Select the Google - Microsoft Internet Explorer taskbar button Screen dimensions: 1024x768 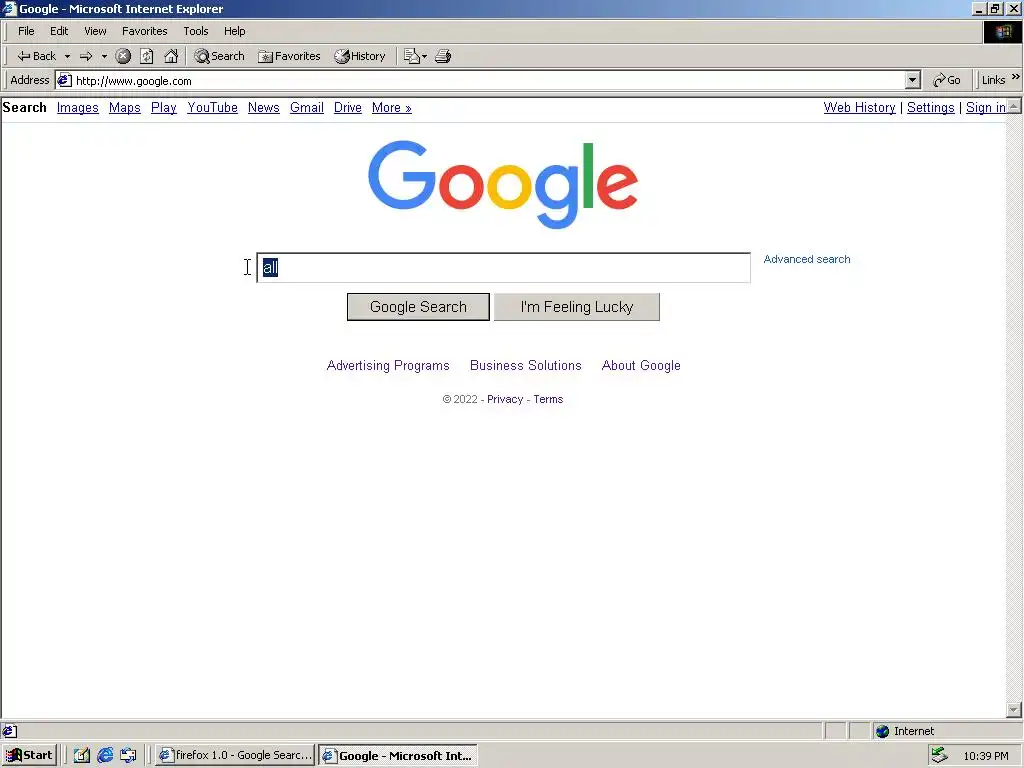398,756
